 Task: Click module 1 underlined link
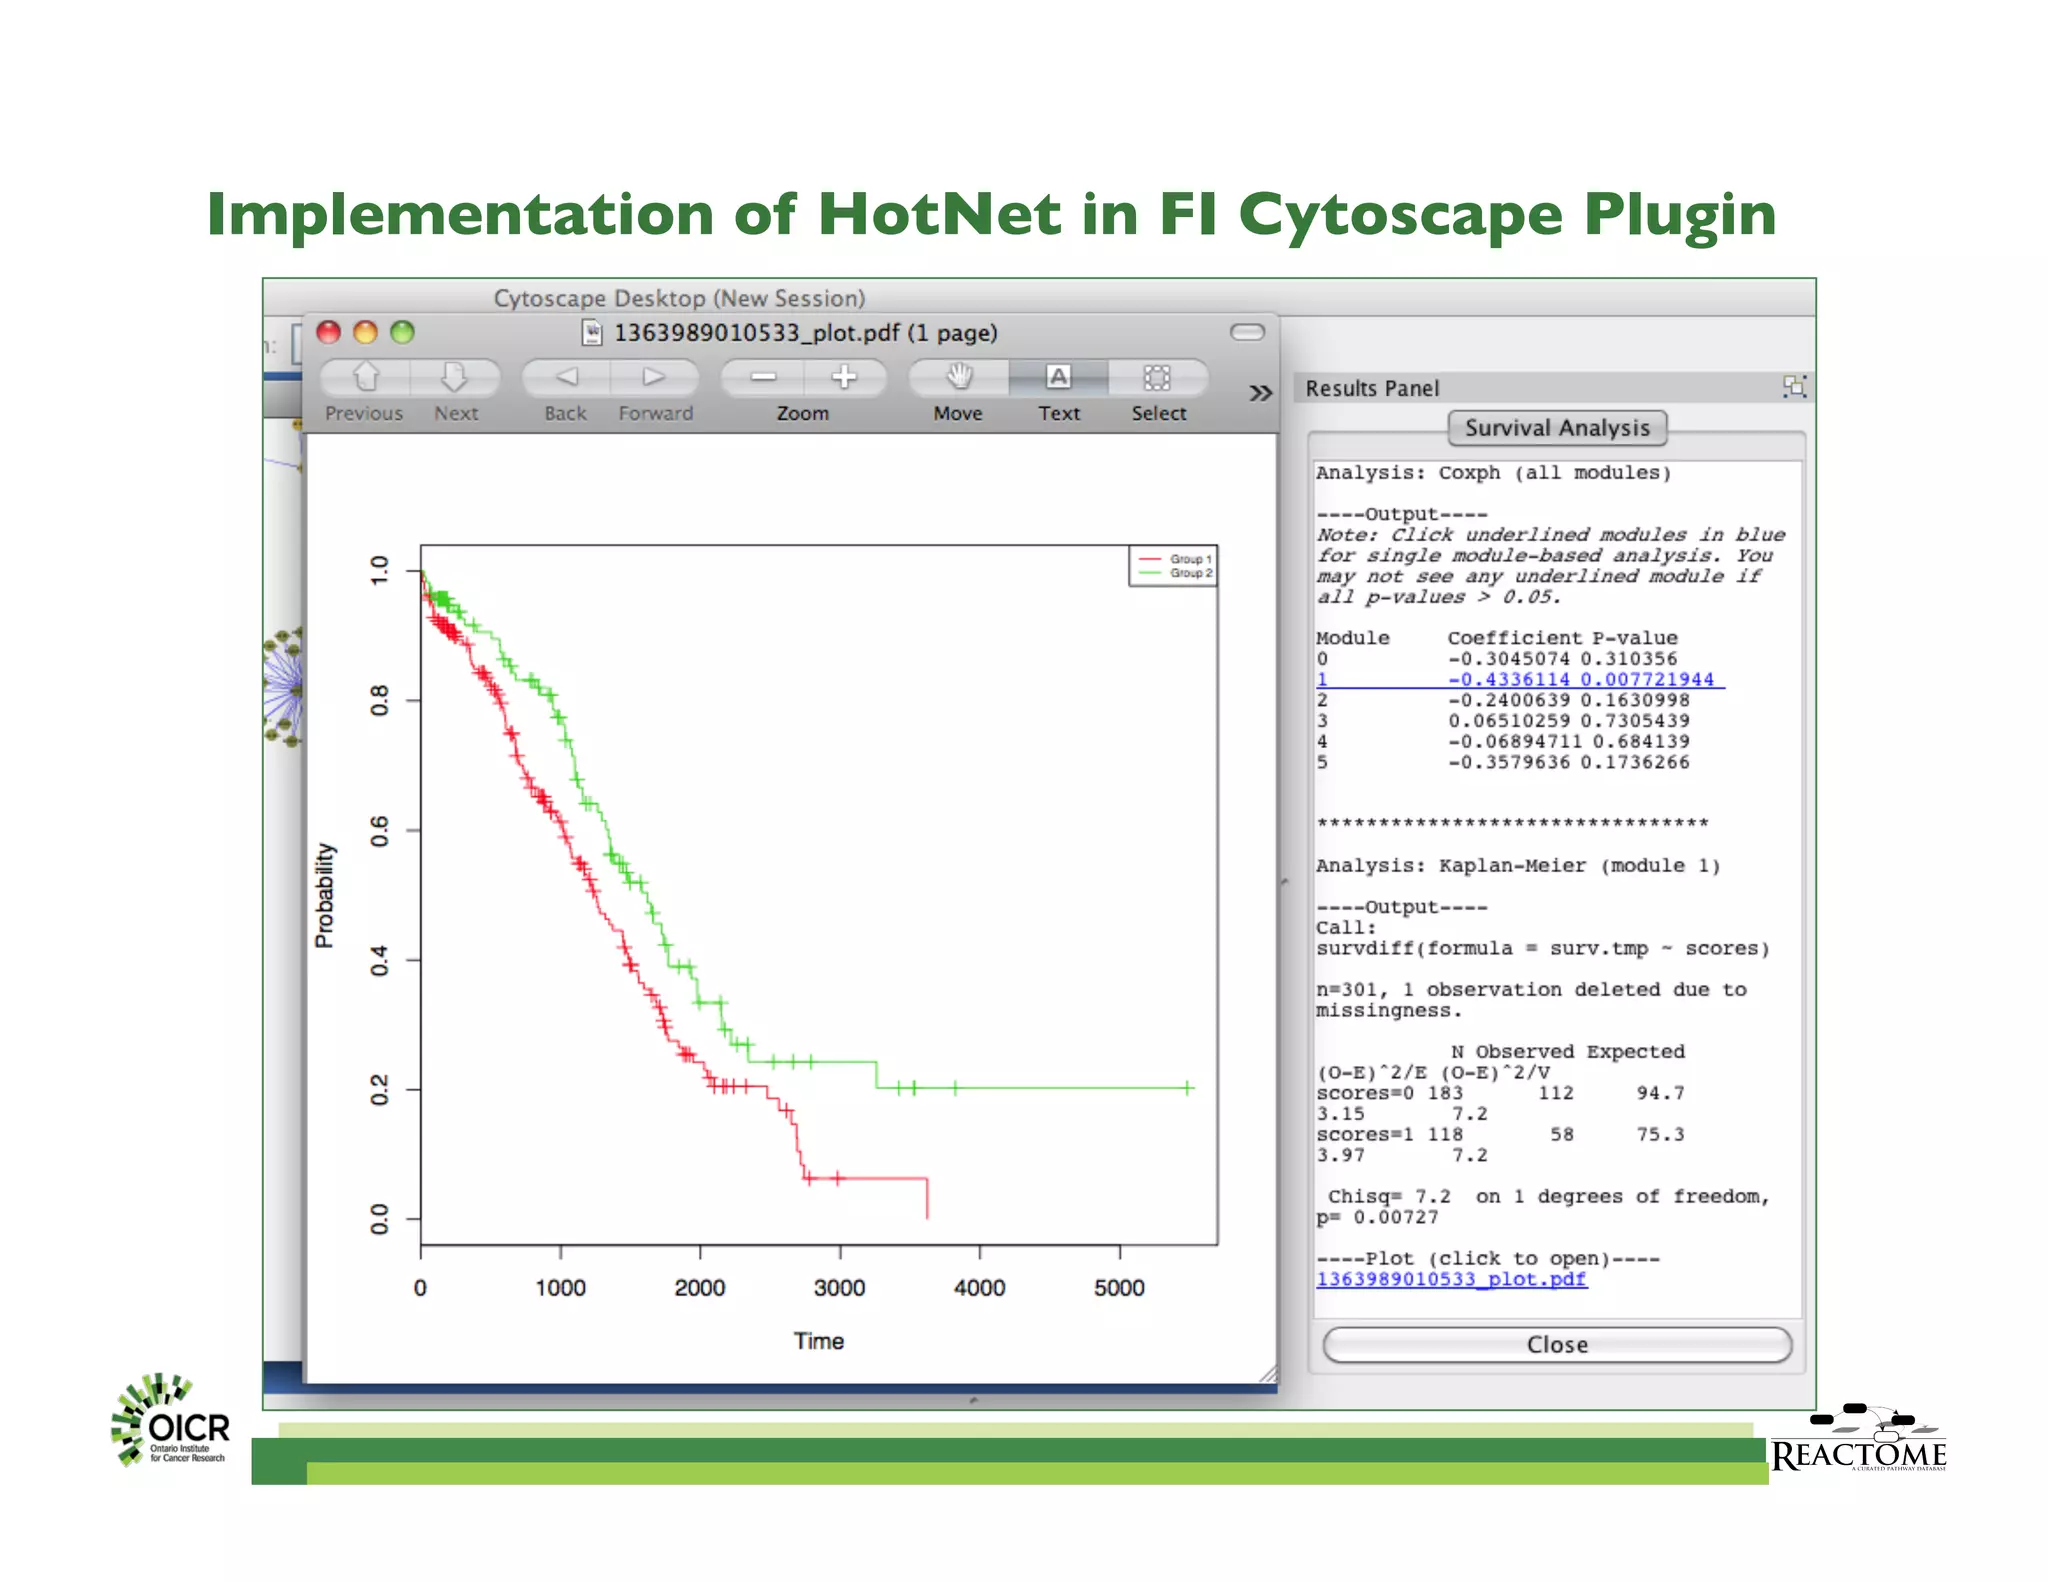point(1520,680)
